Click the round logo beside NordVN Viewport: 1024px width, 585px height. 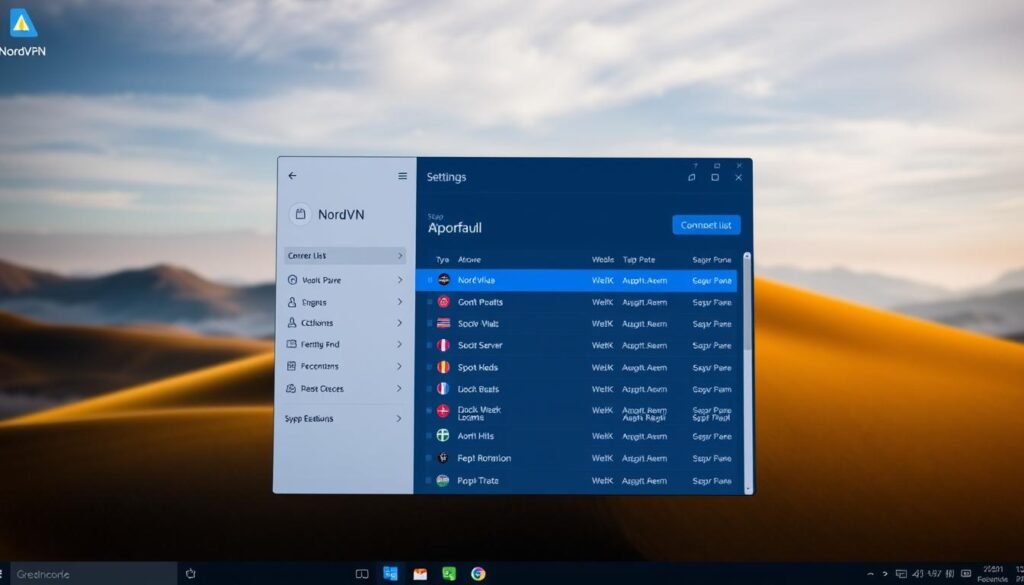[x=300, y=213]
